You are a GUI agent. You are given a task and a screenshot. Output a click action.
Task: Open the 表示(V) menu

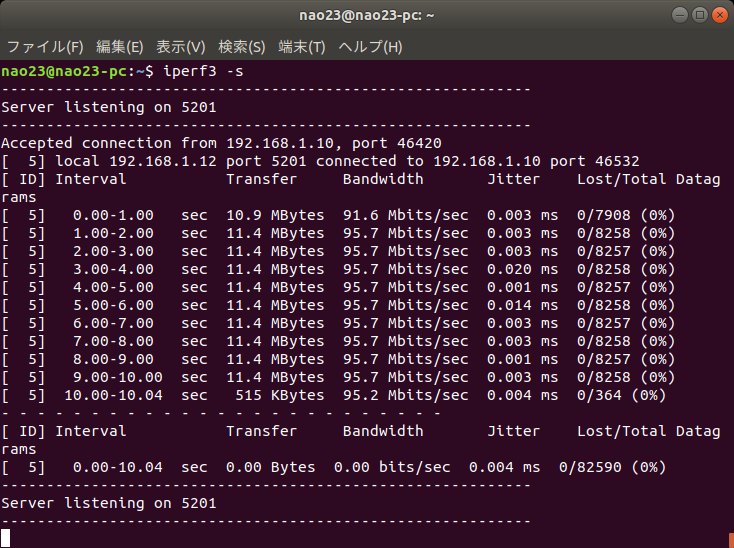(180, 47)
